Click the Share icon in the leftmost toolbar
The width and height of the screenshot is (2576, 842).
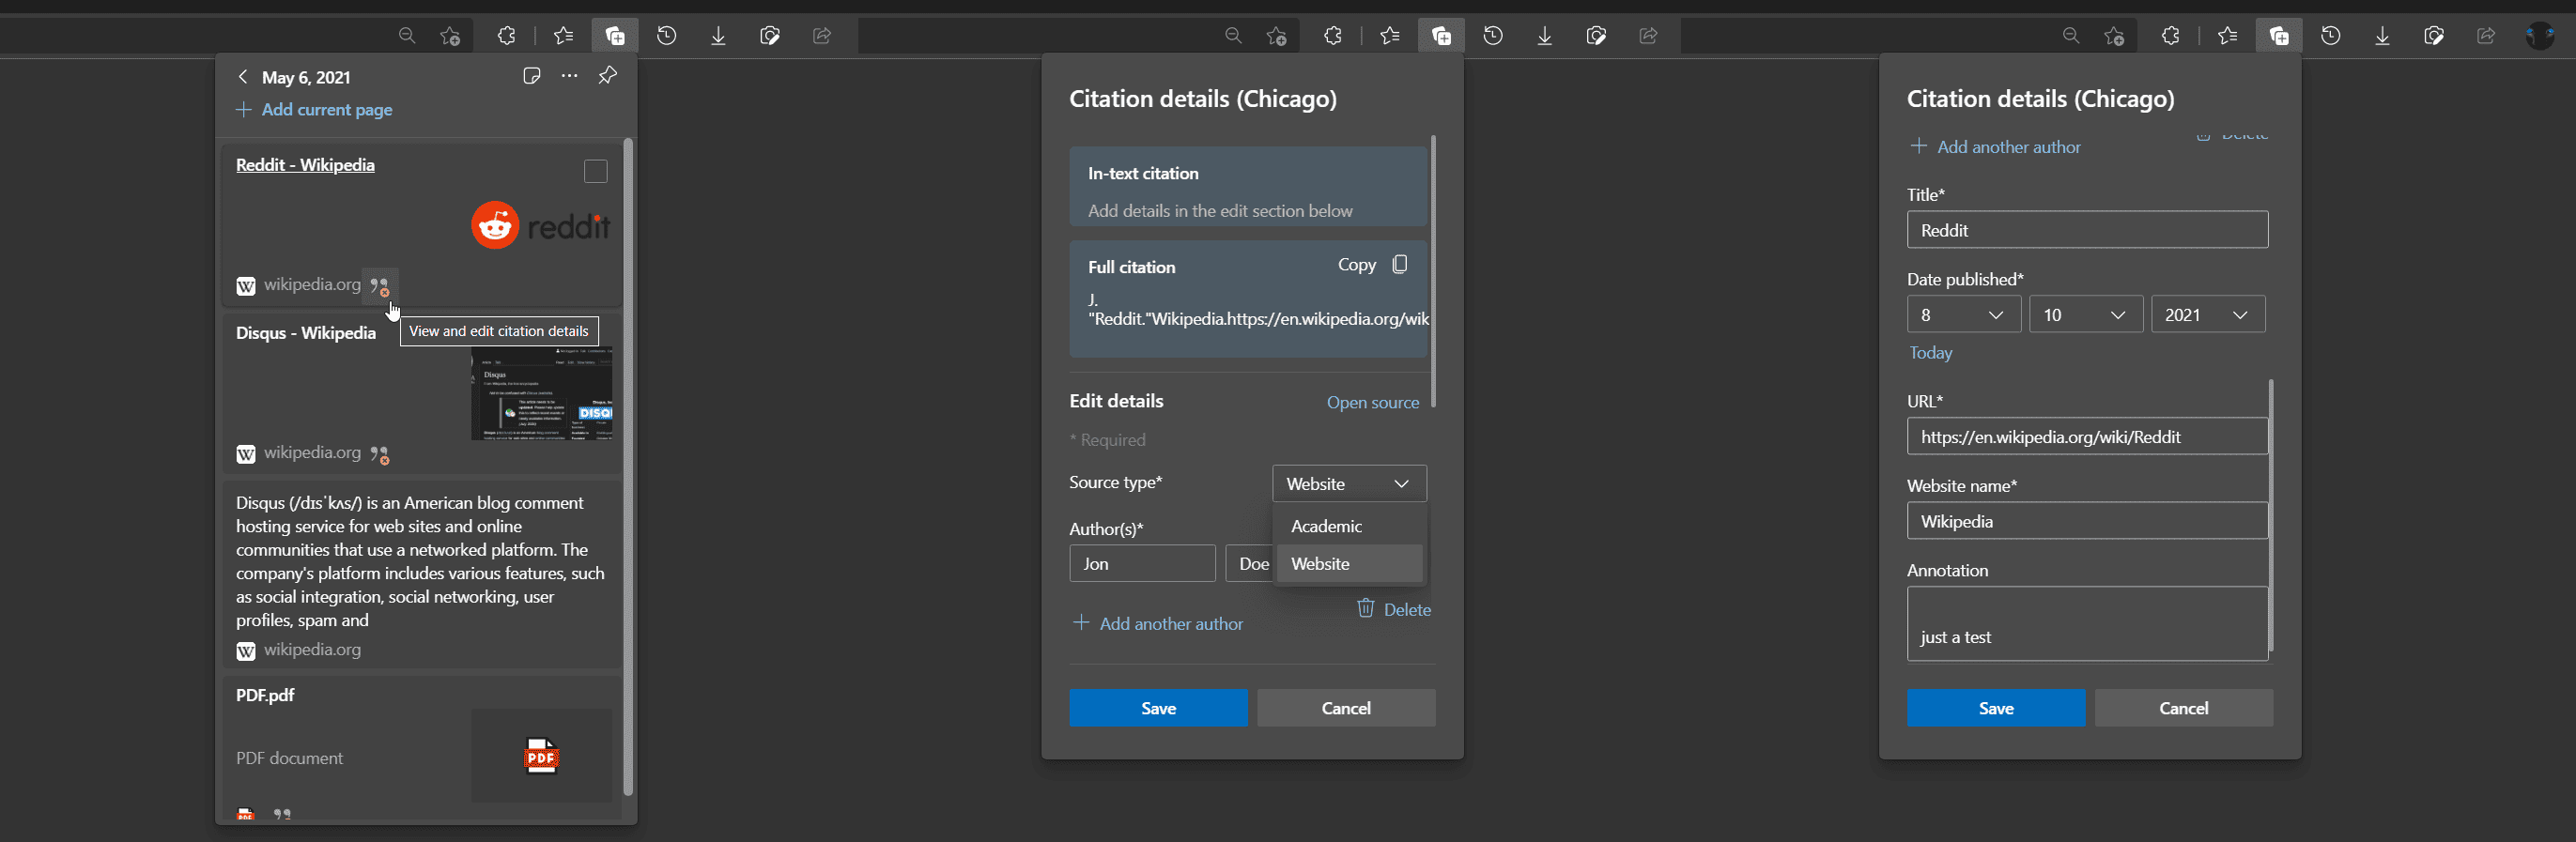click(x=822, y=36)
